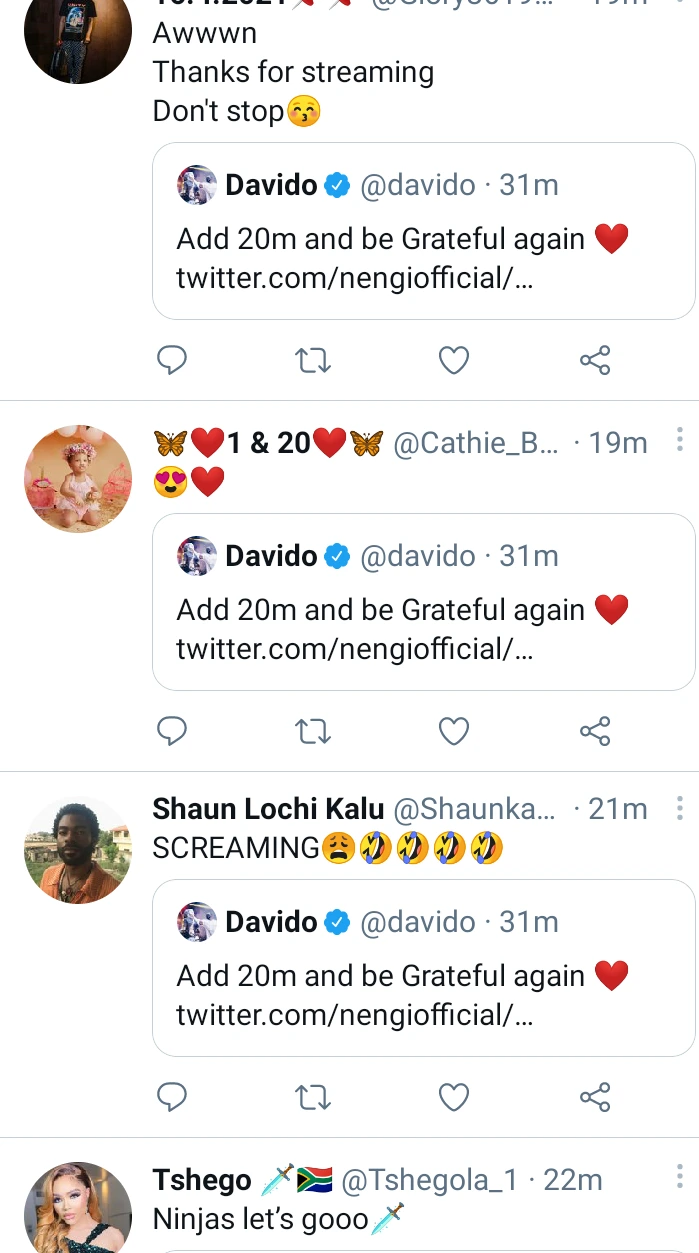Open more options for Cathie_B's tweet

tap(679, 440)
